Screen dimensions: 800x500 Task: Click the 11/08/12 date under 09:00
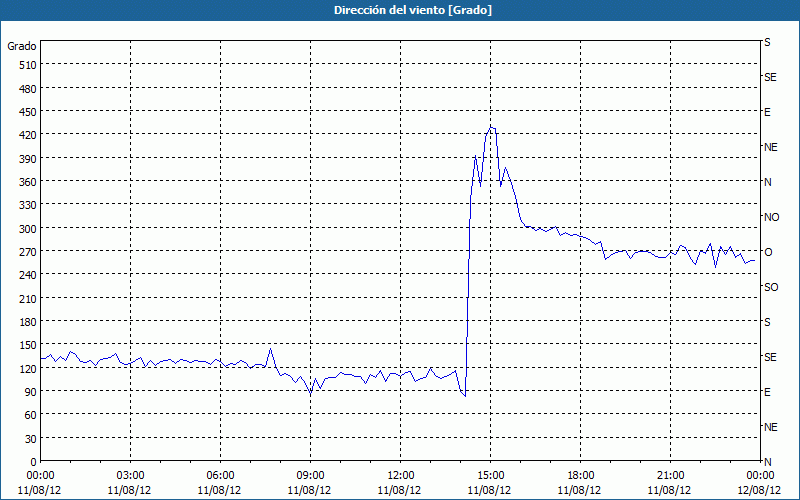tap(309, 490)
